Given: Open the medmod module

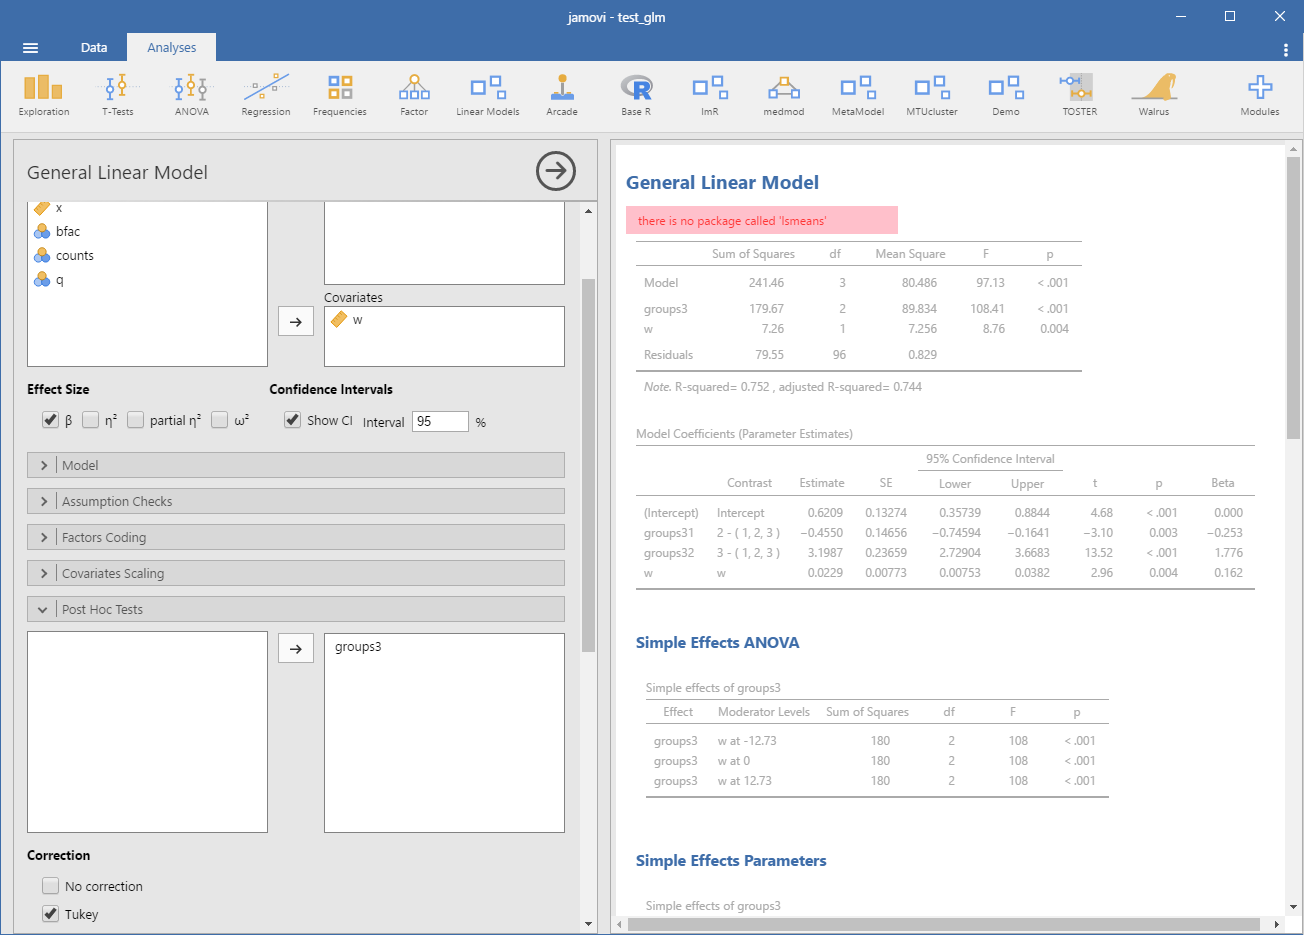Looking at the screenshot, I should coord(784,95).
